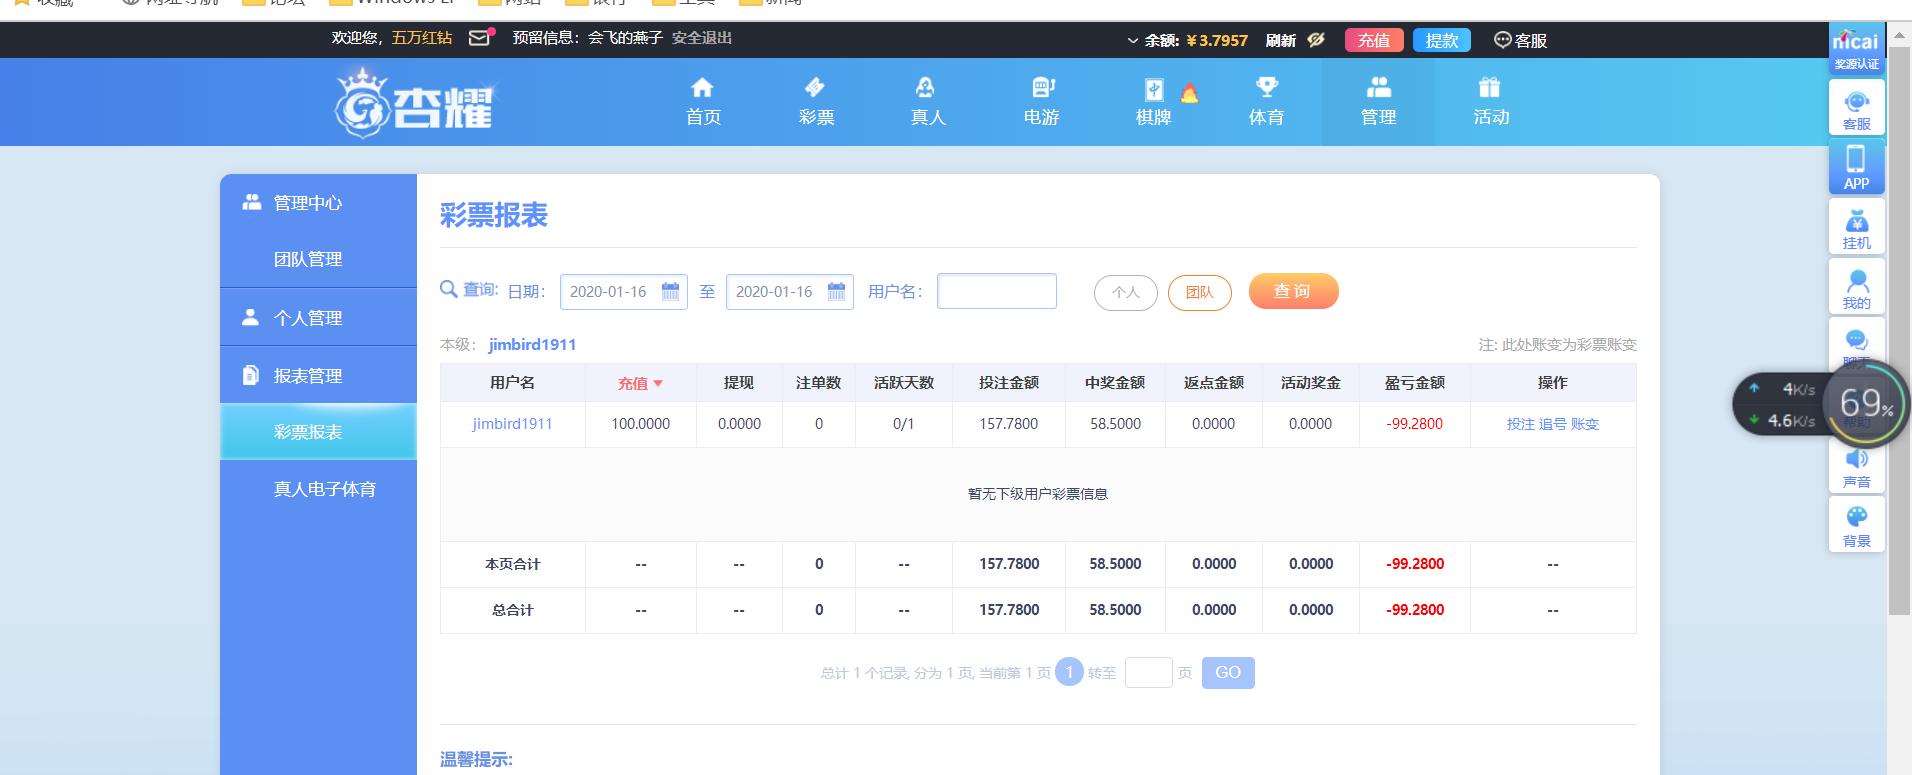Open 彩票 in the navigation bar

[816, 102]
